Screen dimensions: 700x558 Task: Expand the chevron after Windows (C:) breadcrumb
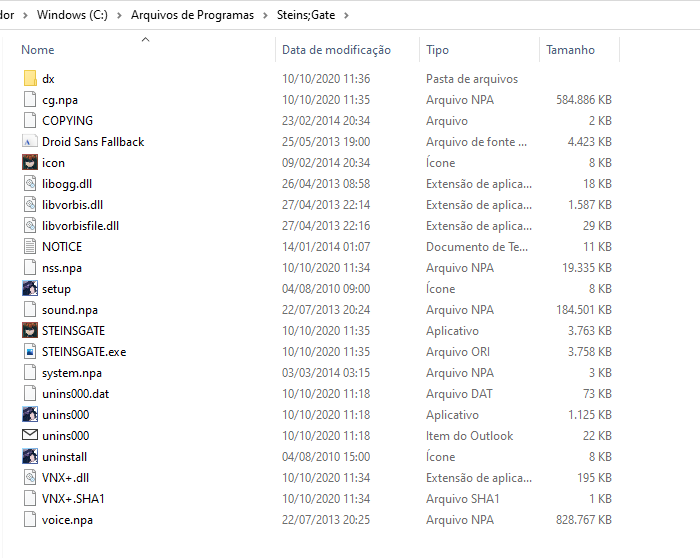(119, 15)
